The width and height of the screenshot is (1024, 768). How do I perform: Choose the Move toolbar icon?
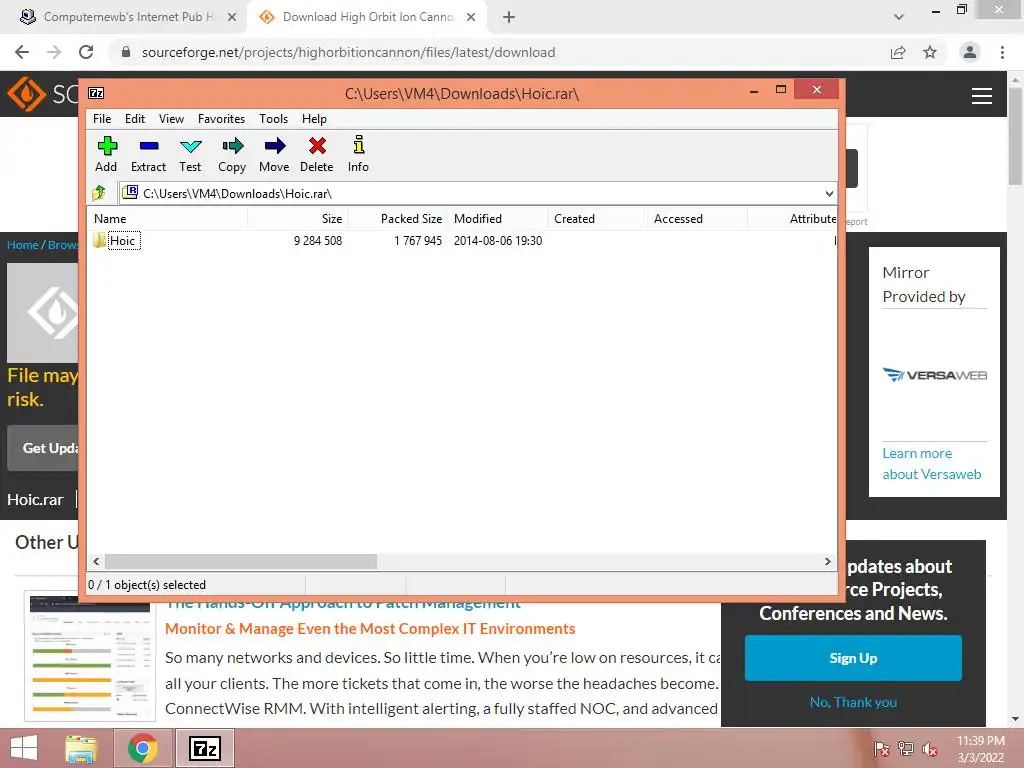pos(274,146)
